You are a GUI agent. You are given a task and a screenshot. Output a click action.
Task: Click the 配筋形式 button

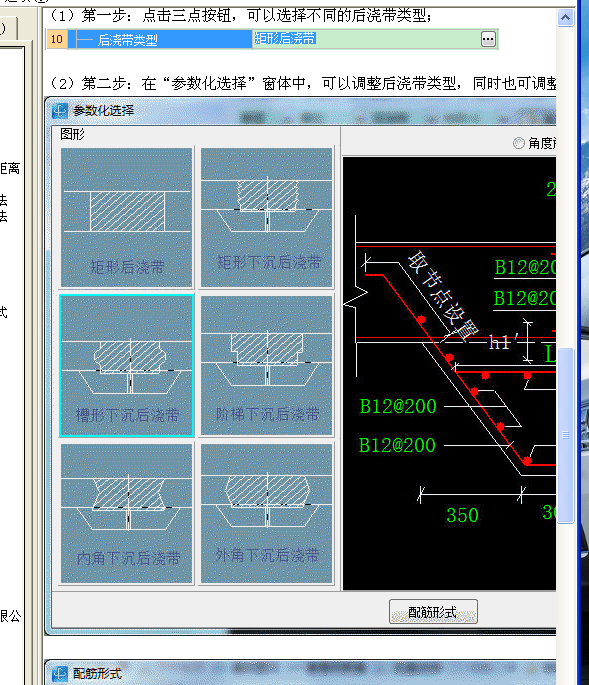pyautogui.click(x=433, y=612)
